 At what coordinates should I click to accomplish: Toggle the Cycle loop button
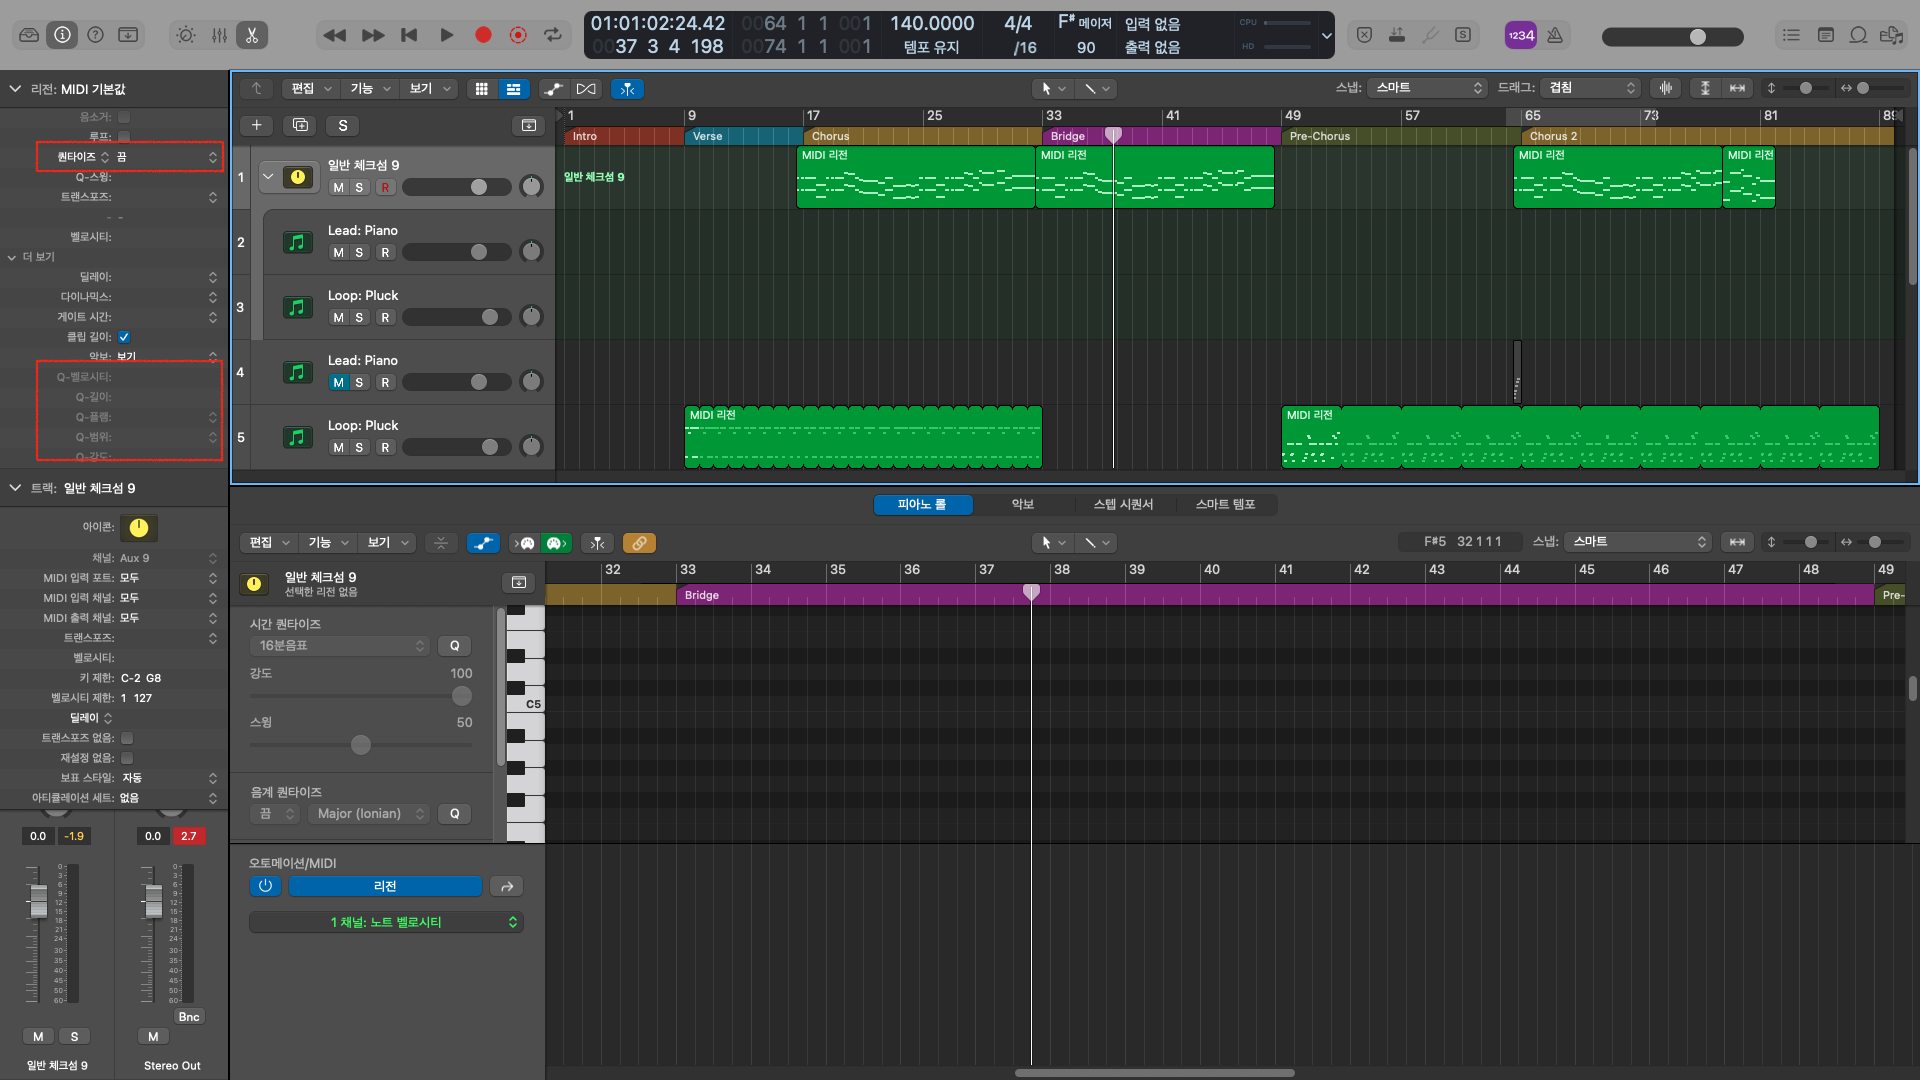[552, 35]
